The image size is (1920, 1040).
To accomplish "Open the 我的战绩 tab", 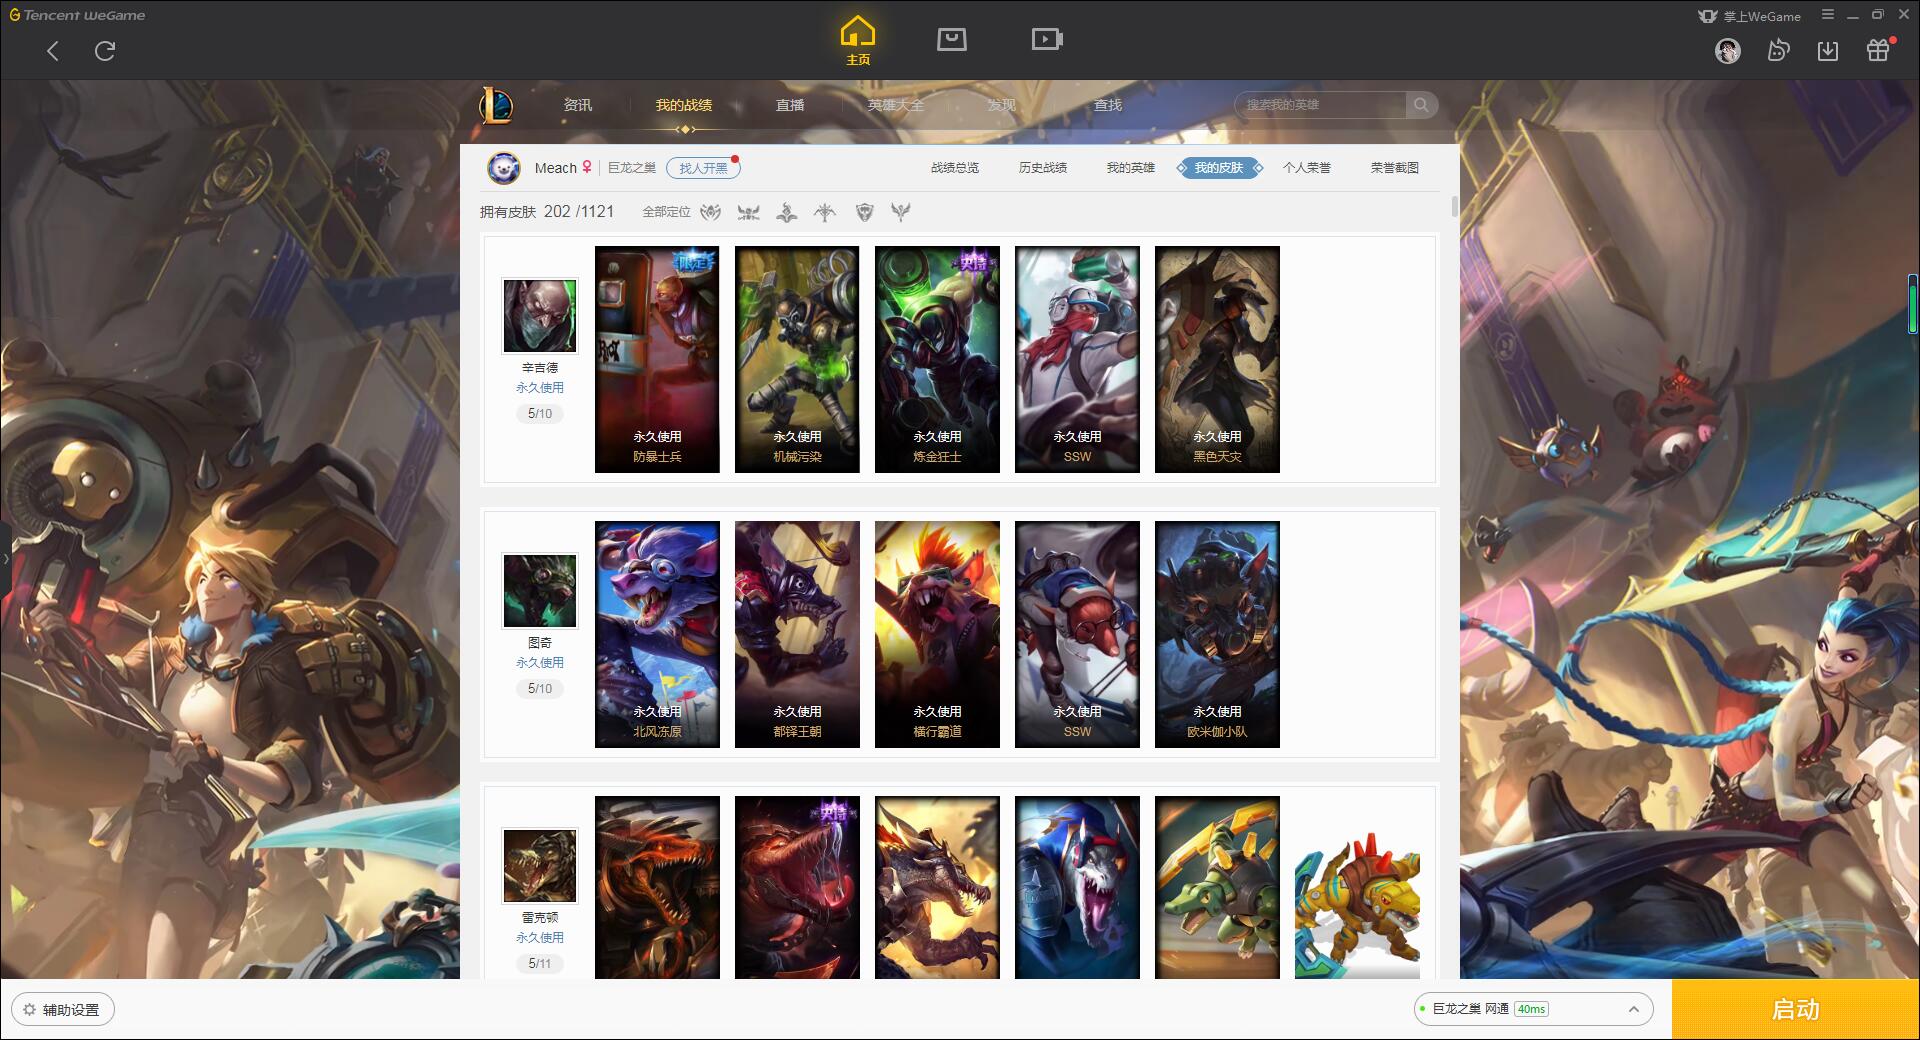I will [x=684, y=105].
